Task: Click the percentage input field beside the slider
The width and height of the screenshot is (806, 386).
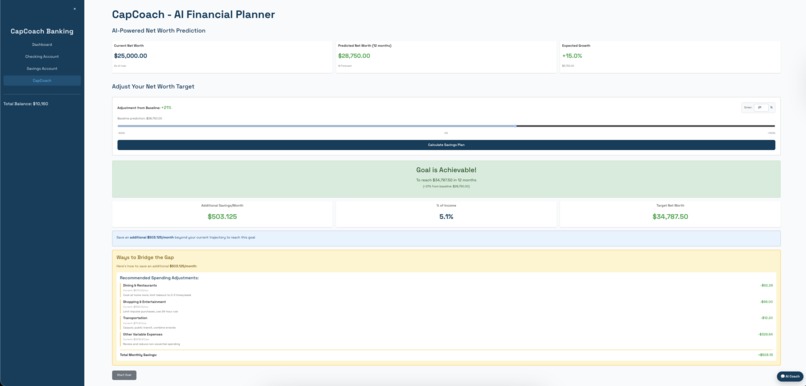Action: pos(761,107)
